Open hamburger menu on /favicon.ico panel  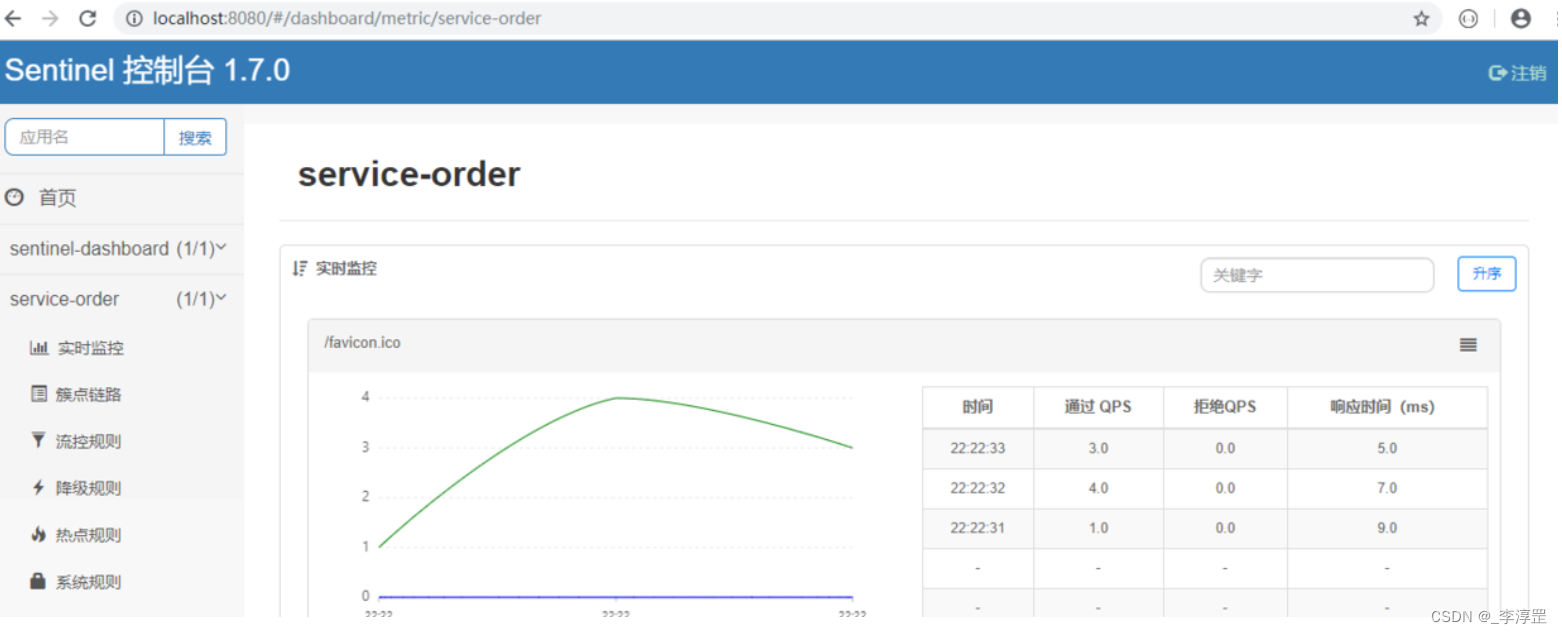[1468, 344]
